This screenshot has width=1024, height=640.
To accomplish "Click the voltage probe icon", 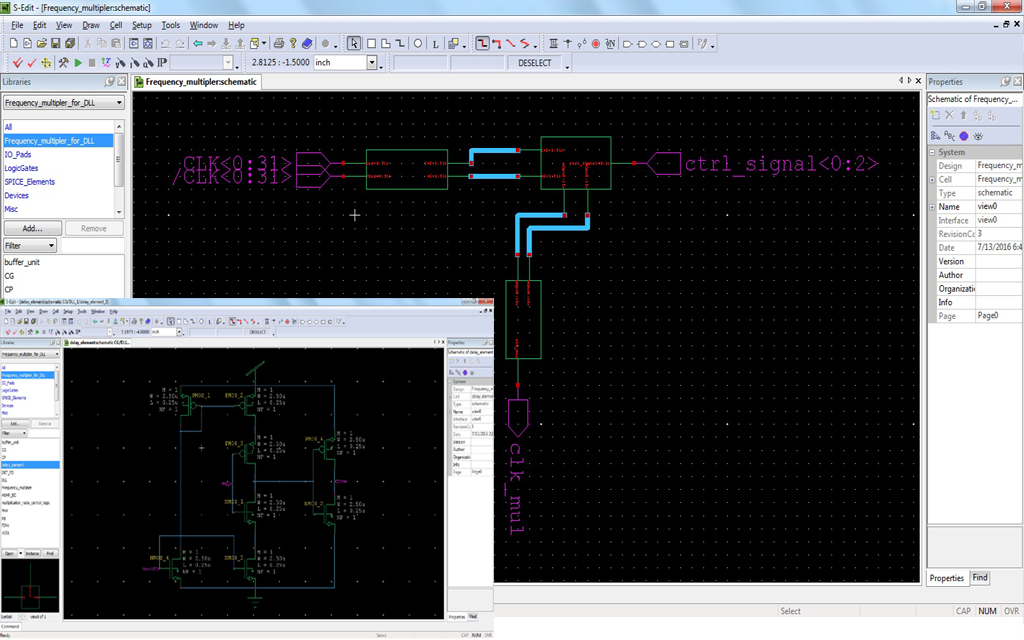I will coord(120,63).
